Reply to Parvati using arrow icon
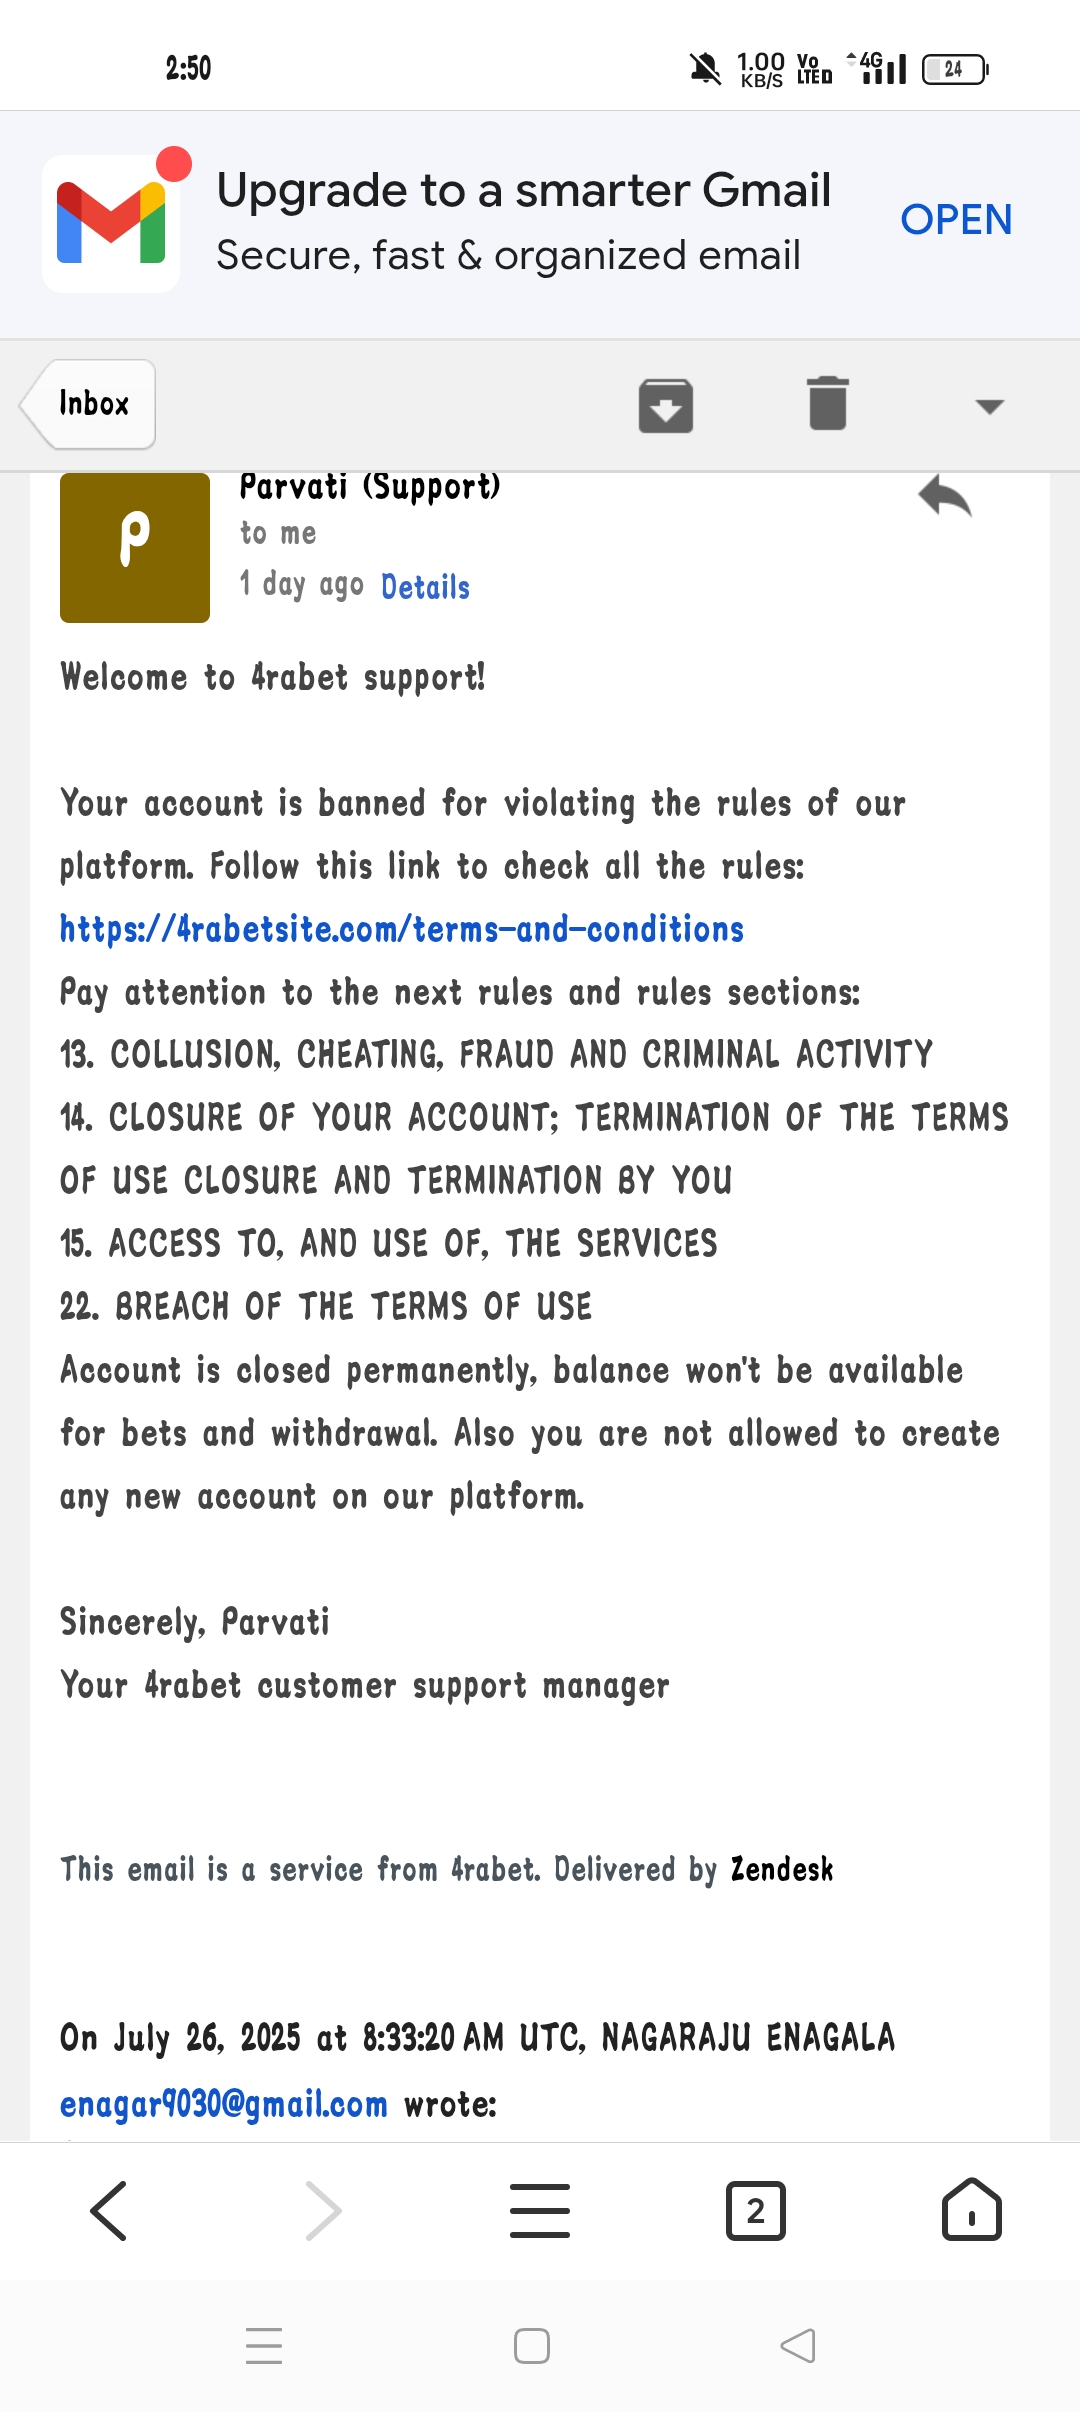The image size is (1080, 2412). tap(945, 496)
